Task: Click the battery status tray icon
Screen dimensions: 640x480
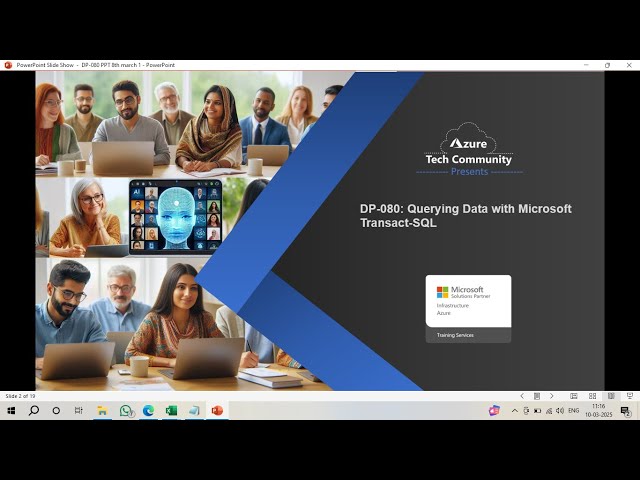Action: [538, 411]
